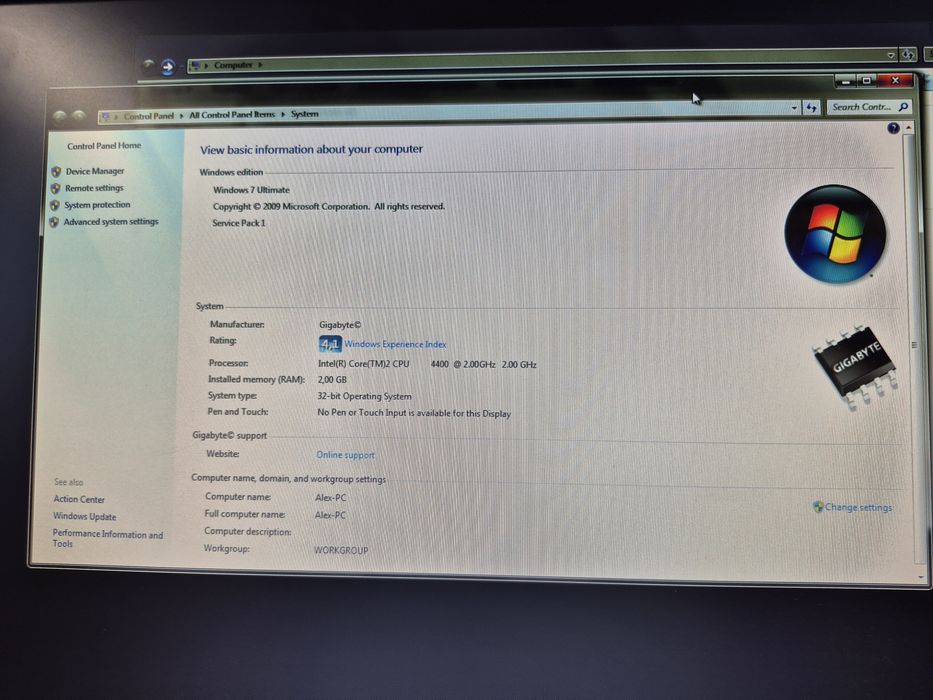Click Forward arrow in background Computer window
933x700 pixels.
(167, 67)
